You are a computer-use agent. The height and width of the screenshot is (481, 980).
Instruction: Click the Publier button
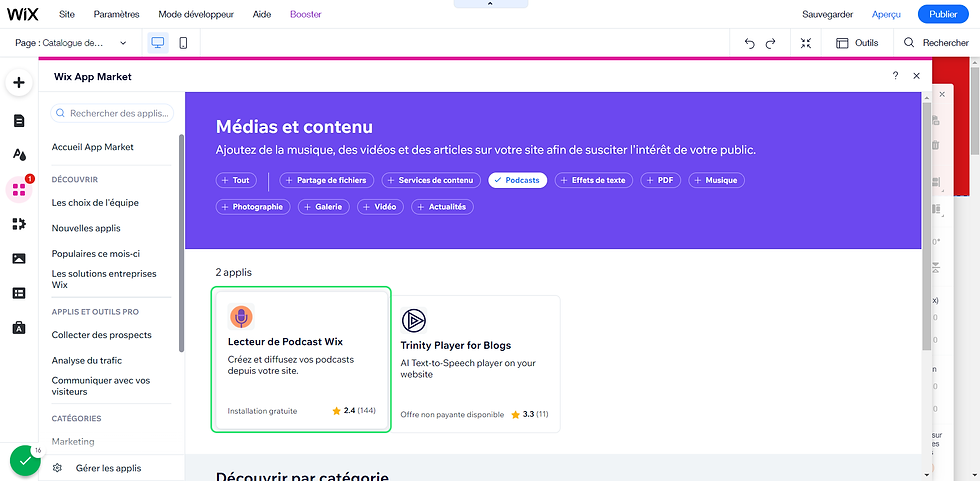[x=943, y=14]
